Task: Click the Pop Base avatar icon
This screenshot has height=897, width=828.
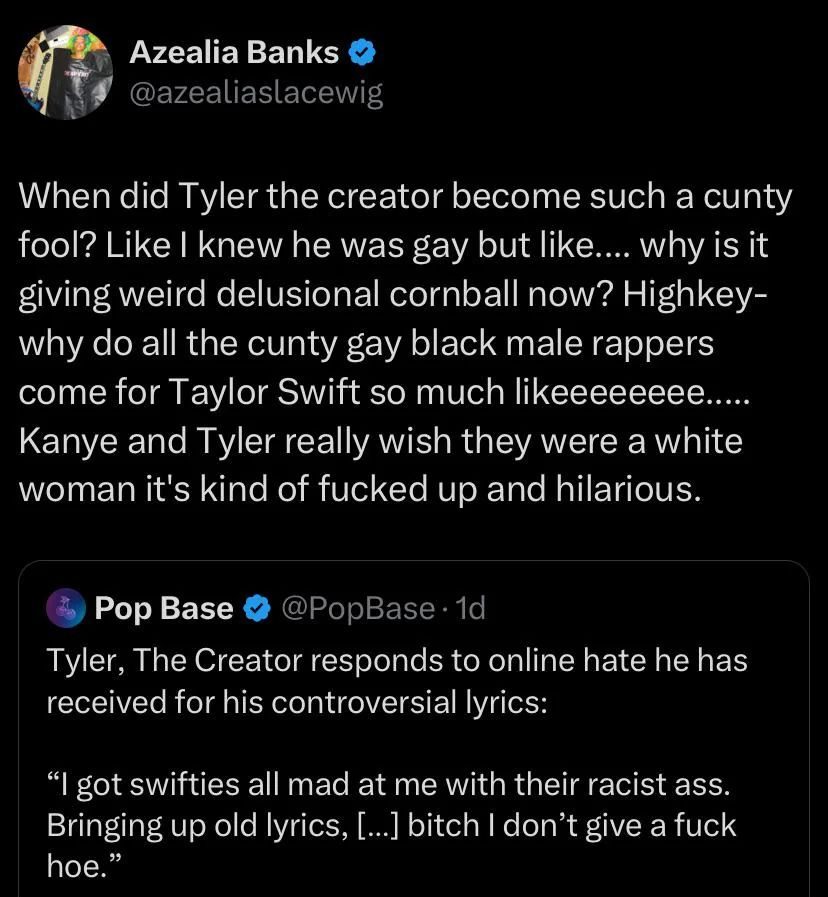Action: pyautogui.click(x=66, y=607)
